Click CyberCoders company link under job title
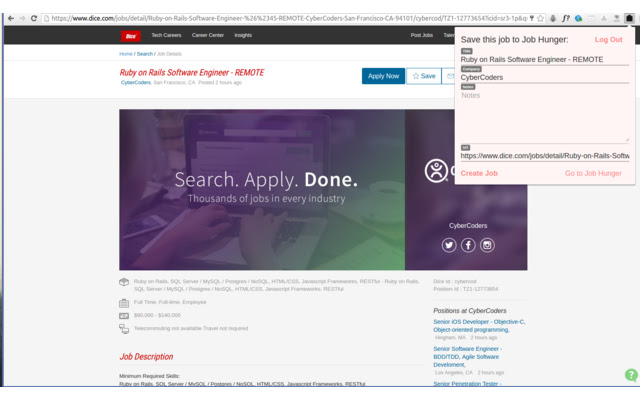Image resolution: width=640 pixels, height=400 pixels. click(x=136, y=82)
